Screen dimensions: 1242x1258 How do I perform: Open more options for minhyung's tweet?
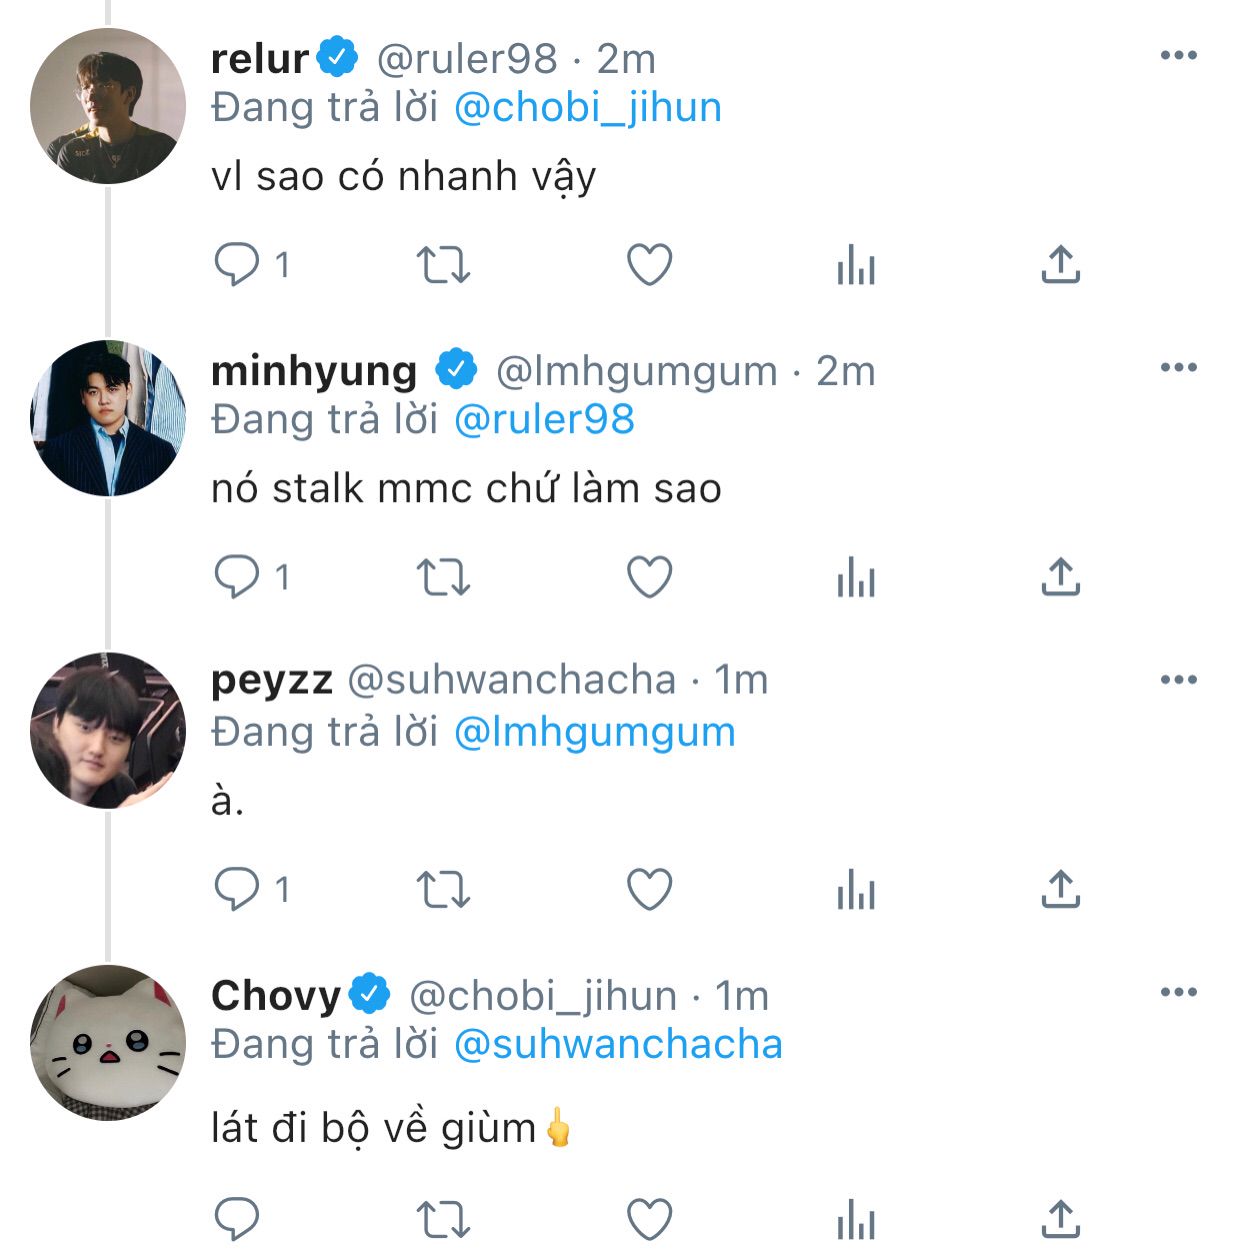point(1179,368)
